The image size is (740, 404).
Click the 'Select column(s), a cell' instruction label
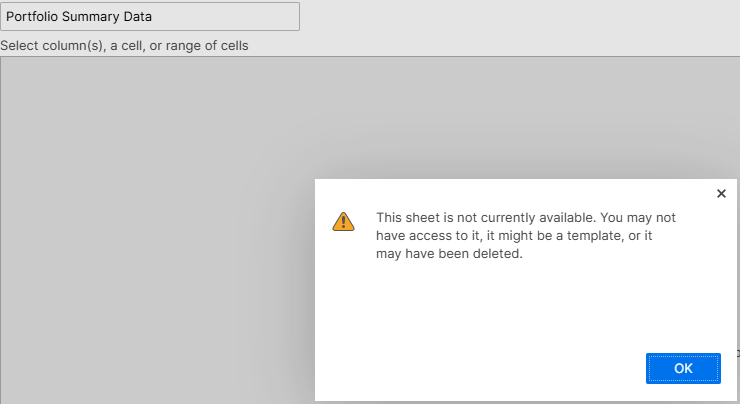click(x=124, y=46)
